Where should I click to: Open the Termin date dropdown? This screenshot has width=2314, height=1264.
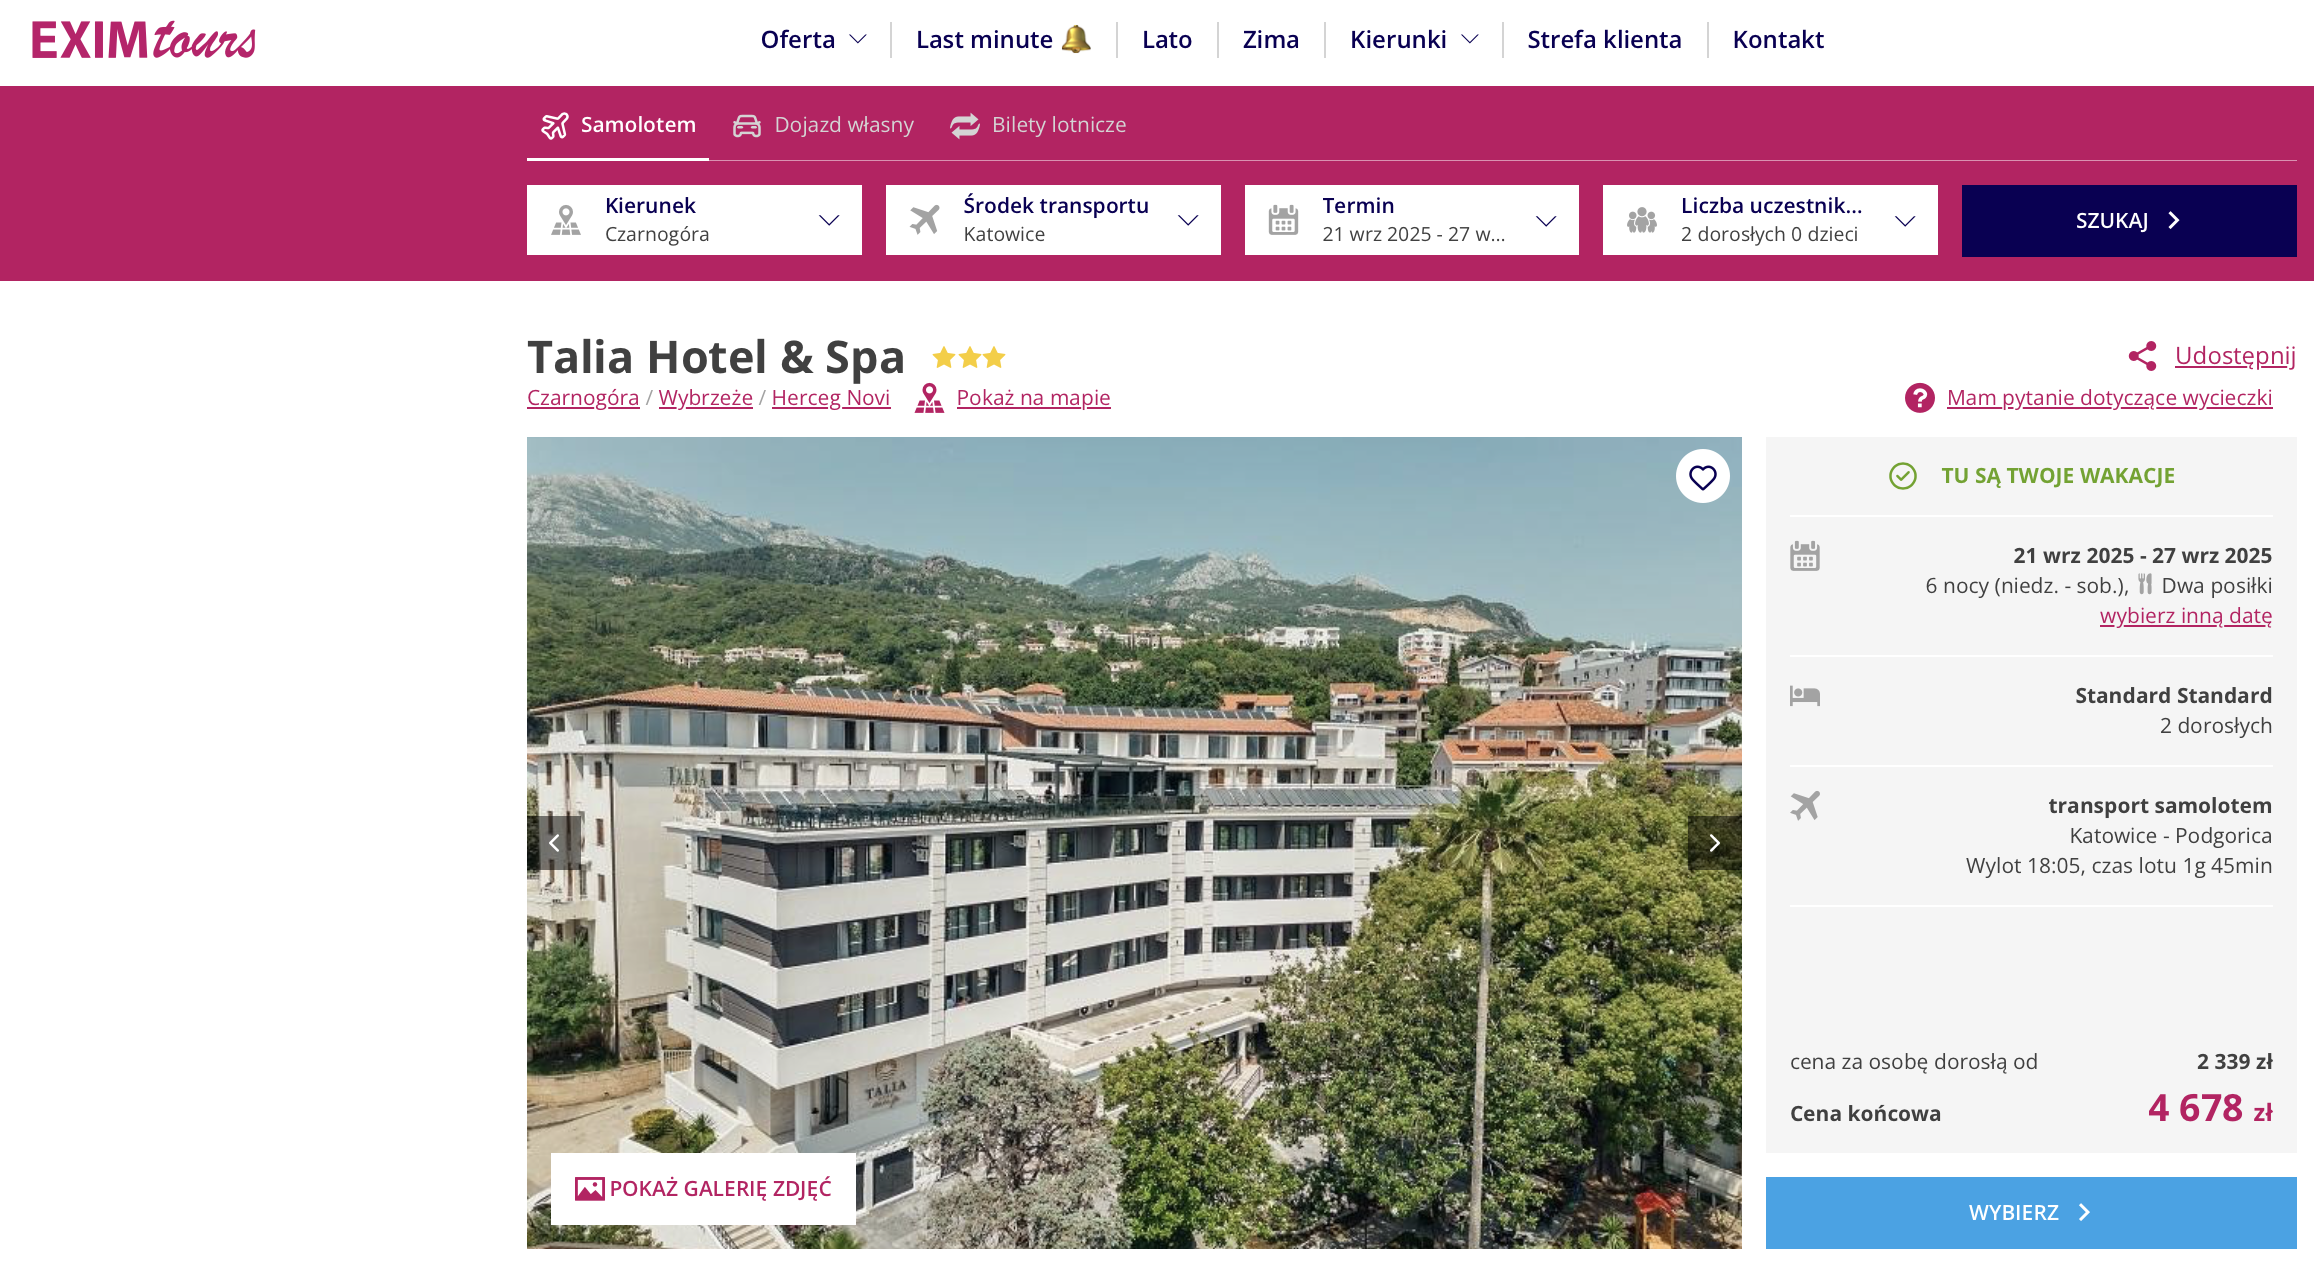pos(1411,220)
